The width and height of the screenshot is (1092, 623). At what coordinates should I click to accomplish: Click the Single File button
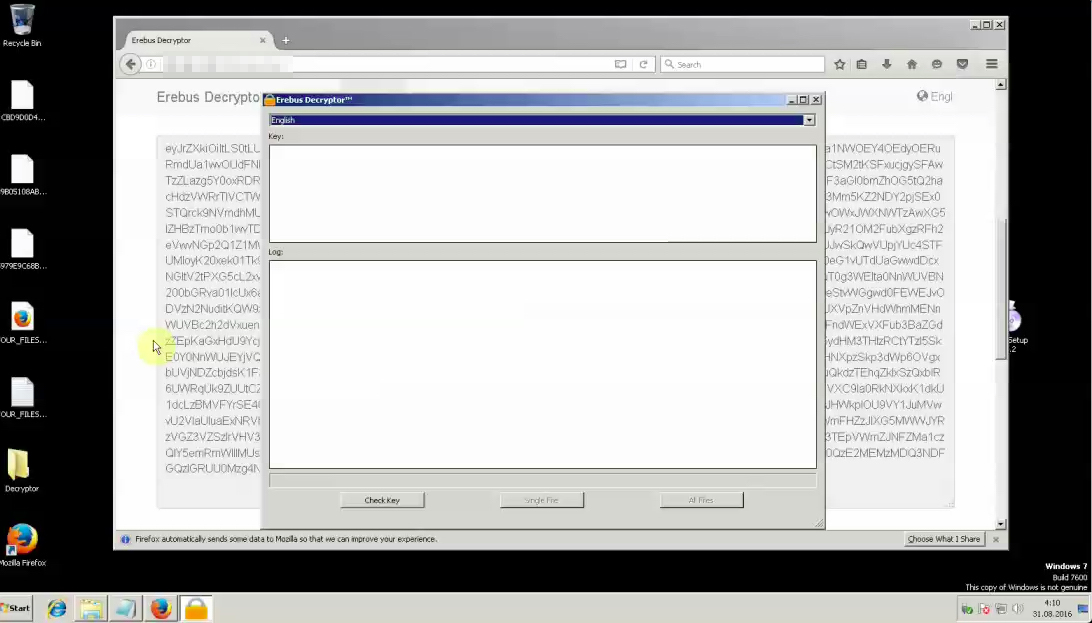coord(541,500)
